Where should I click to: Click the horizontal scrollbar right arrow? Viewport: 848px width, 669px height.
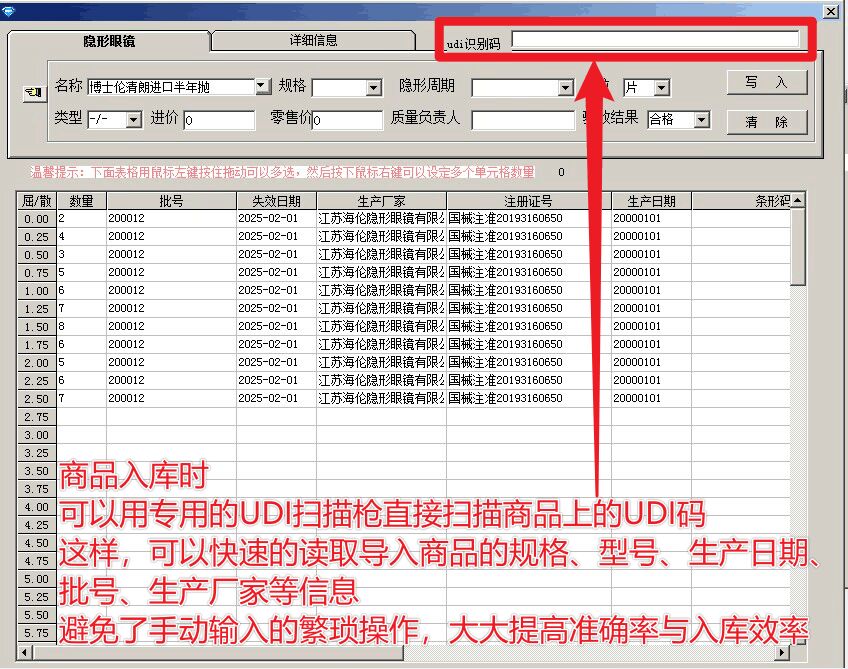tap(781, 653)
